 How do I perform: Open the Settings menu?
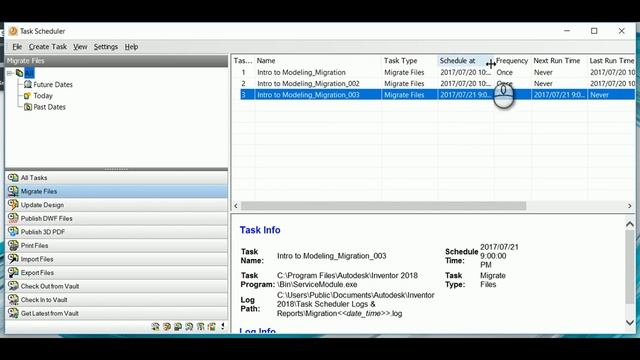[x=106, y=47]
